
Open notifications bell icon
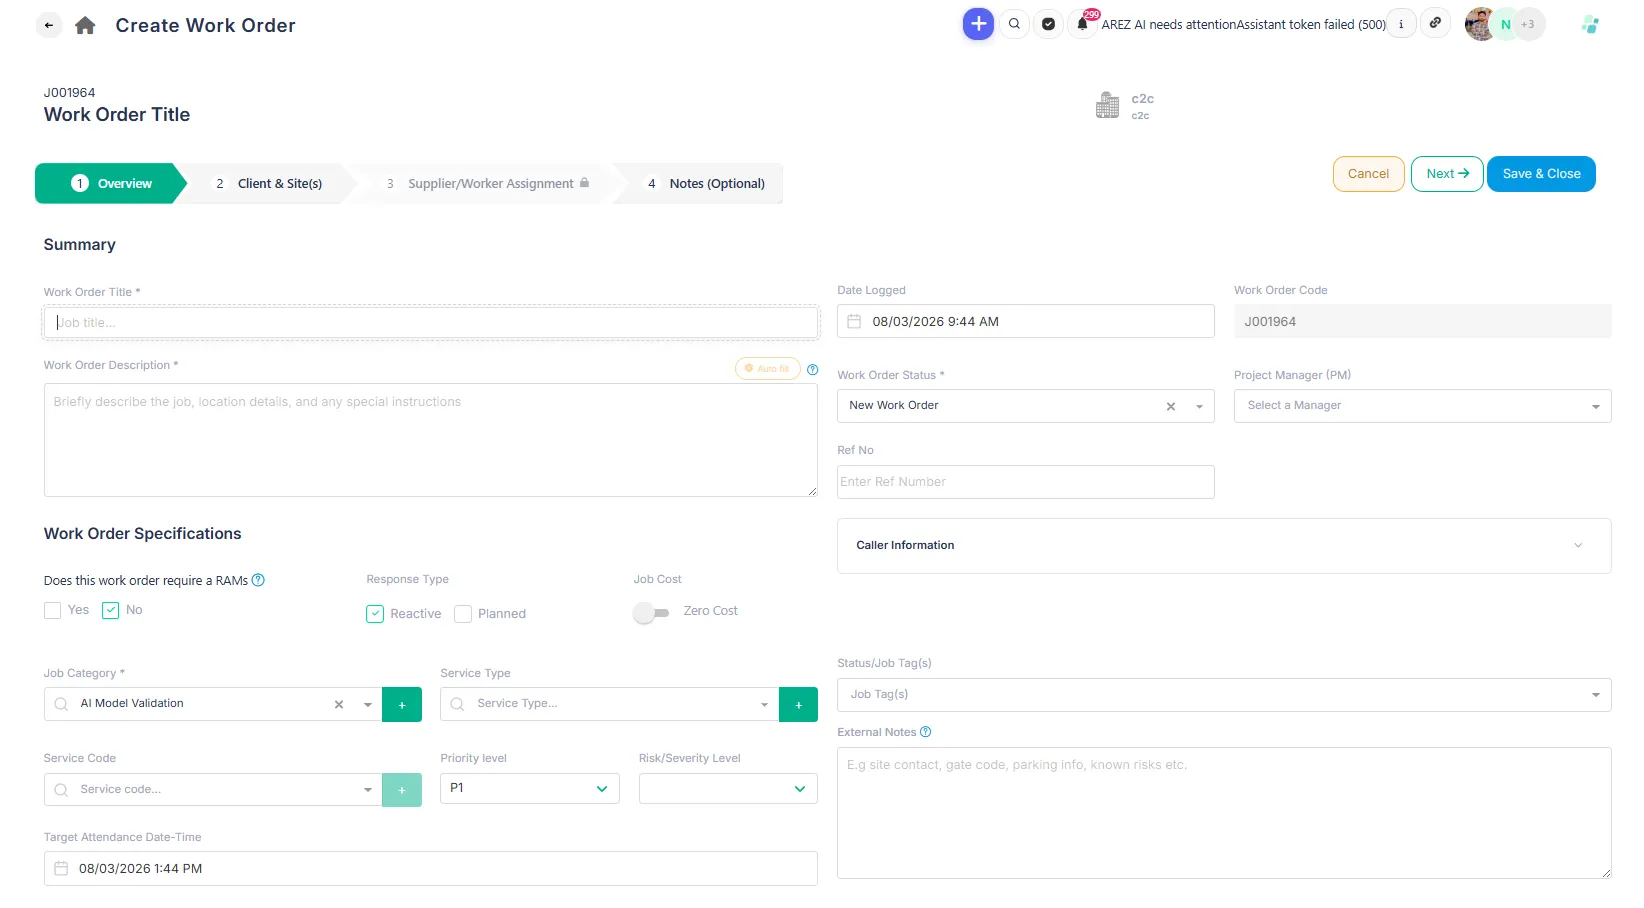pyautogui.click(x=1082, y=24)
